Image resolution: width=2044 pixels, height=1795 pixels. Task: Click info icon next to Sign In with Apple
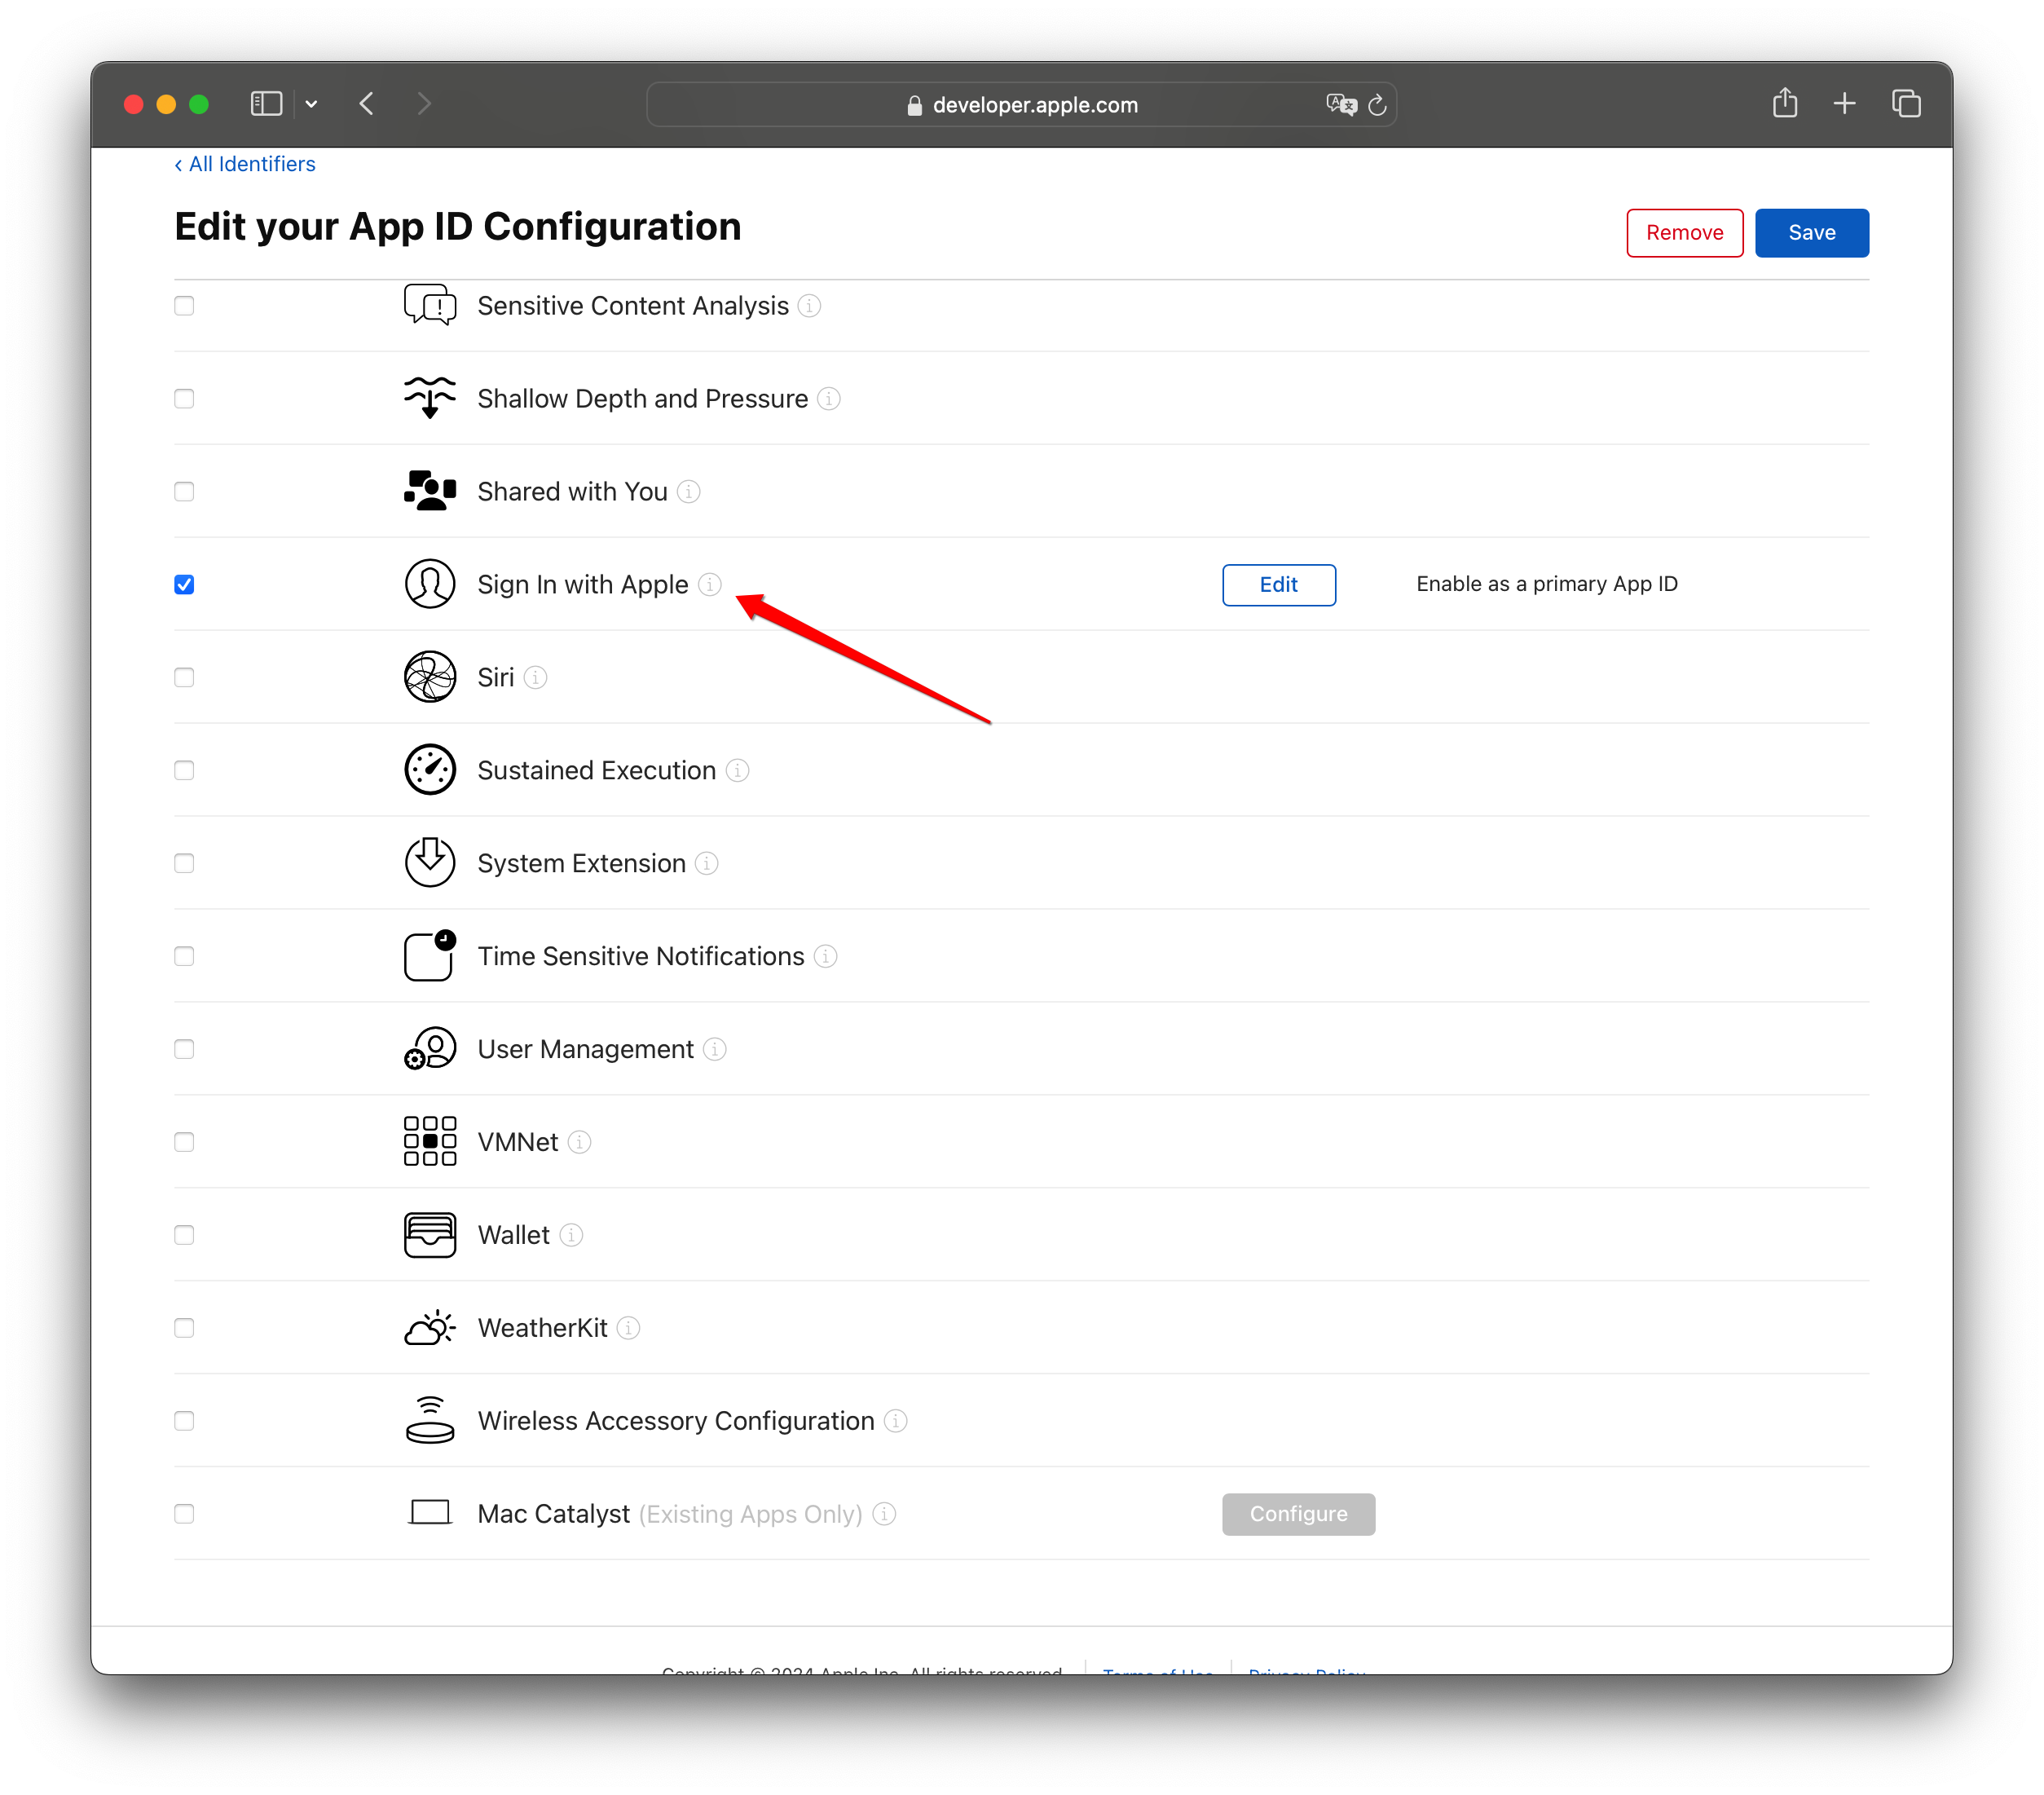coord(710,585)
